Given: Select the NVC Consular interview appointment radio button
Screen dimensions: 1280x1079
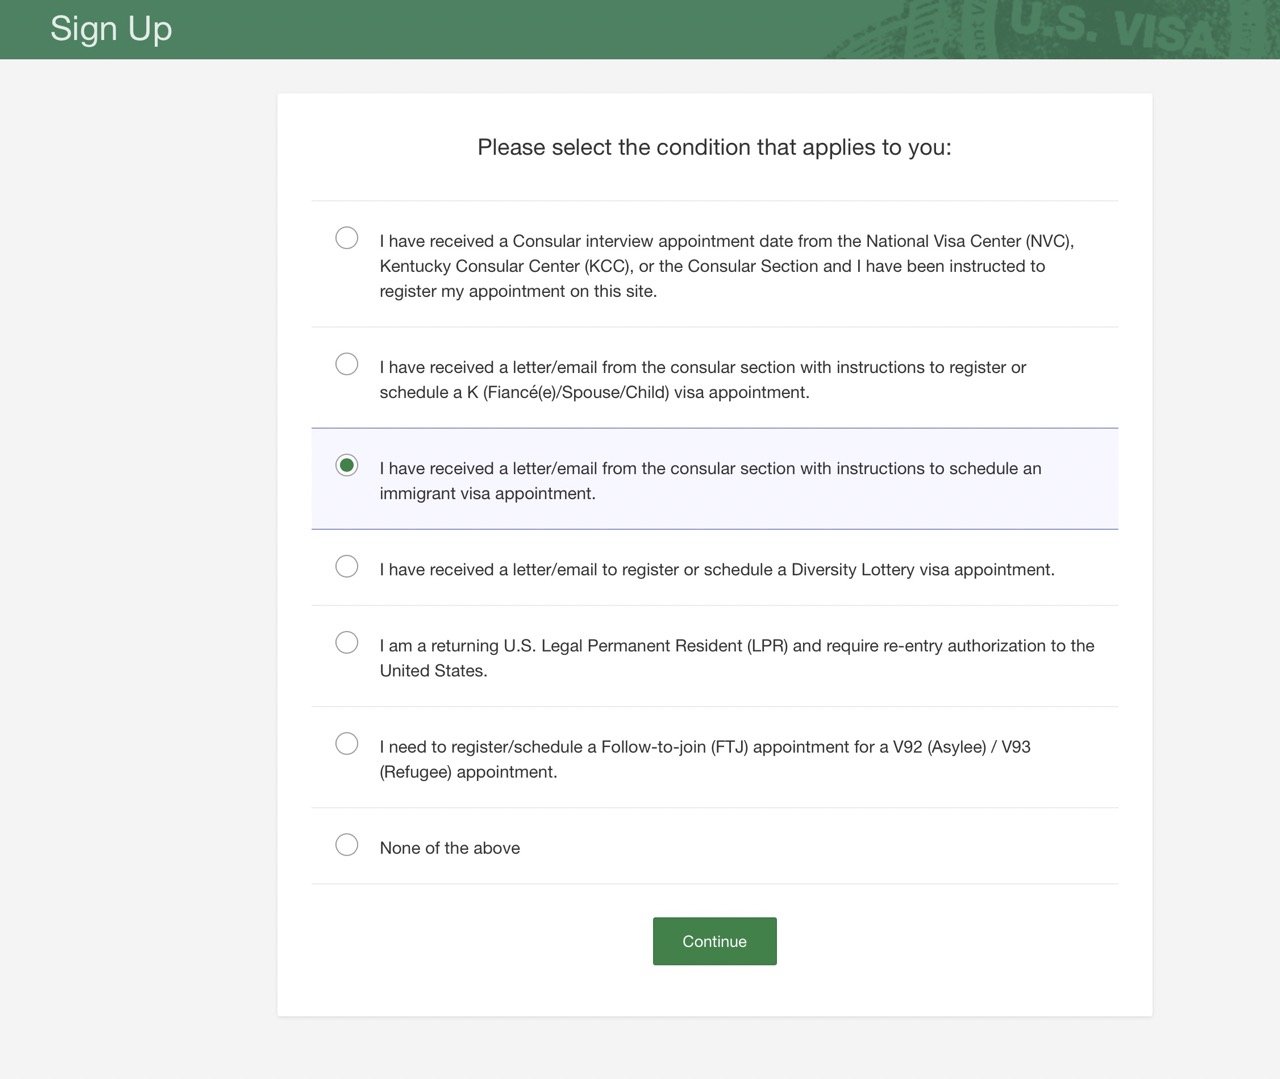Looking at the screenshot, I should click(346, 238).
